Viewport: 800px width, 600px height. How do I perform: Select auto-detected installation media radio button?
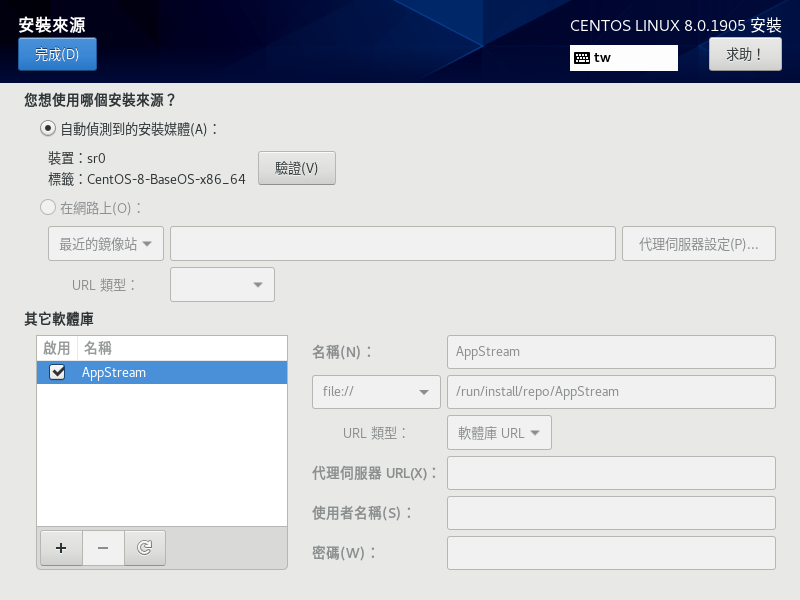tap(48, 128)
